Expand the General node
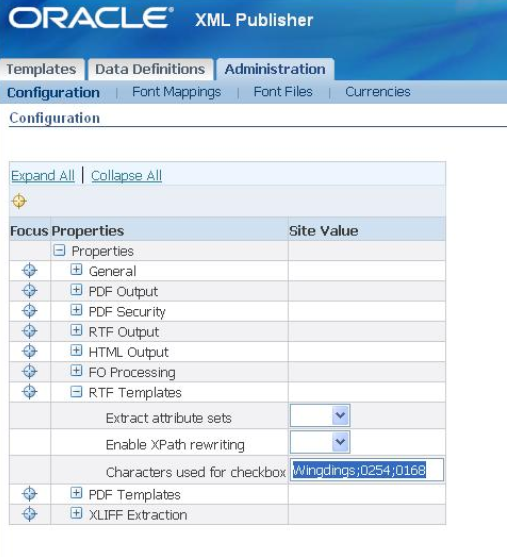507x557 pixels. pyautogui.click(x=76, y=270)
